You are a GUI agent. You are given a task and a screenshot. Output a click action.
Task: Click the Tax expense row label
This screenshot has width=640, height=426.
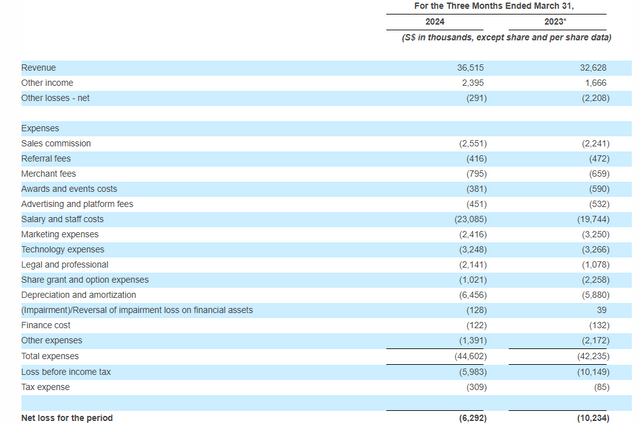(x=46, y=386)
